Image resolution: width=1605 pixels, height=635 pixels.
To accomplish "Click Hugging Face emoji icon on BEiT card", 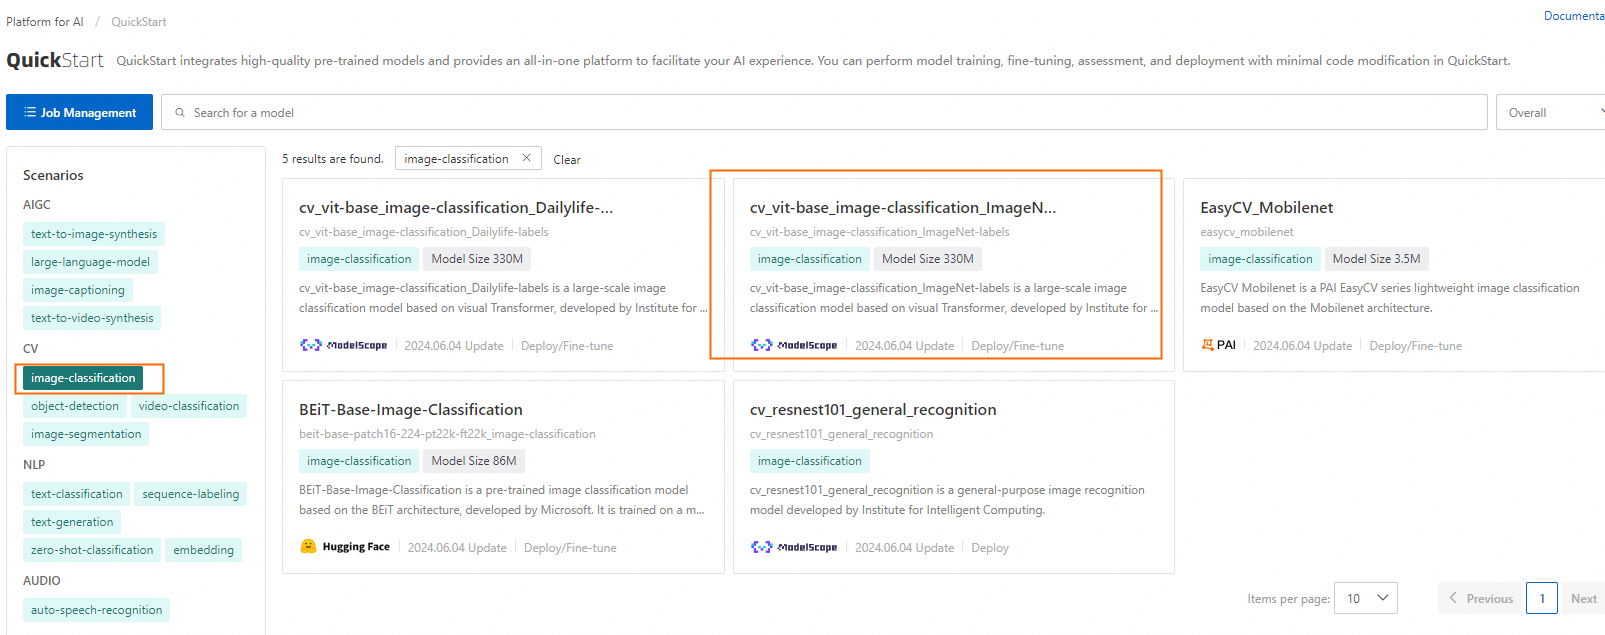I will point(308,547).
